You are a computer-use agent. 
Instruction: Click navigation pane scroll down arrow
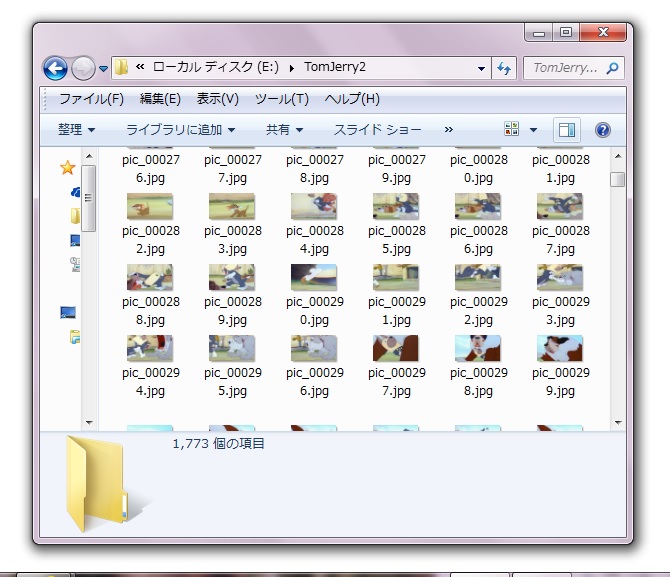[89, 423]
